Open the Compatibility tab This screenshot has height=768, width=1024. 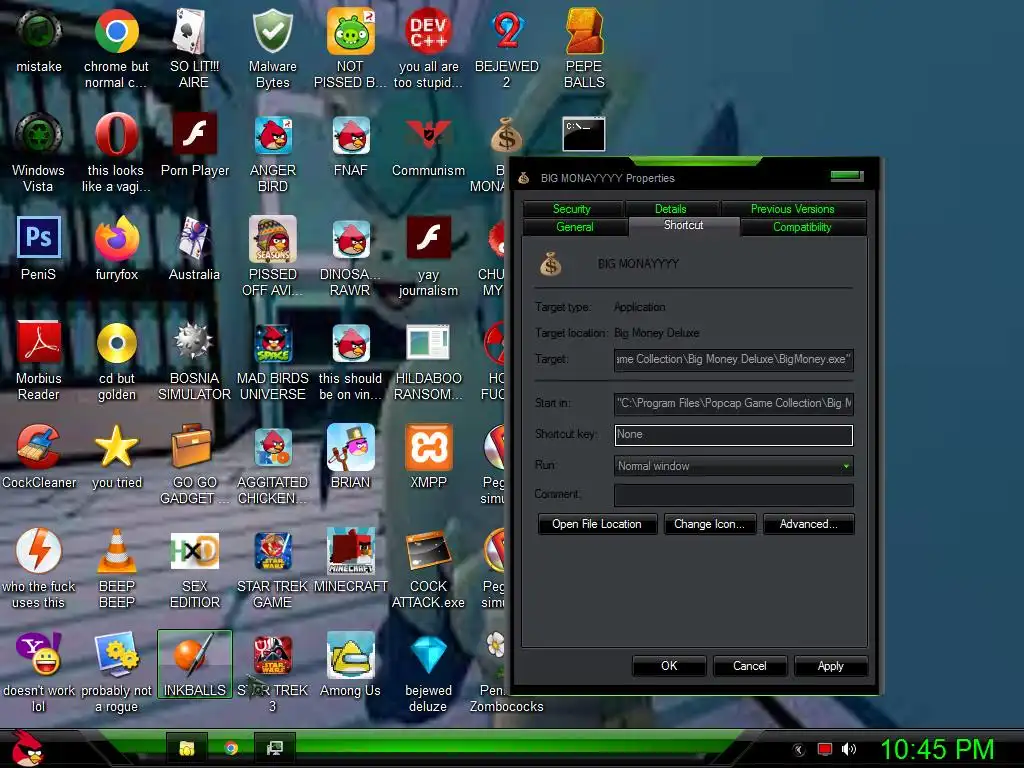tap(802, 227)
